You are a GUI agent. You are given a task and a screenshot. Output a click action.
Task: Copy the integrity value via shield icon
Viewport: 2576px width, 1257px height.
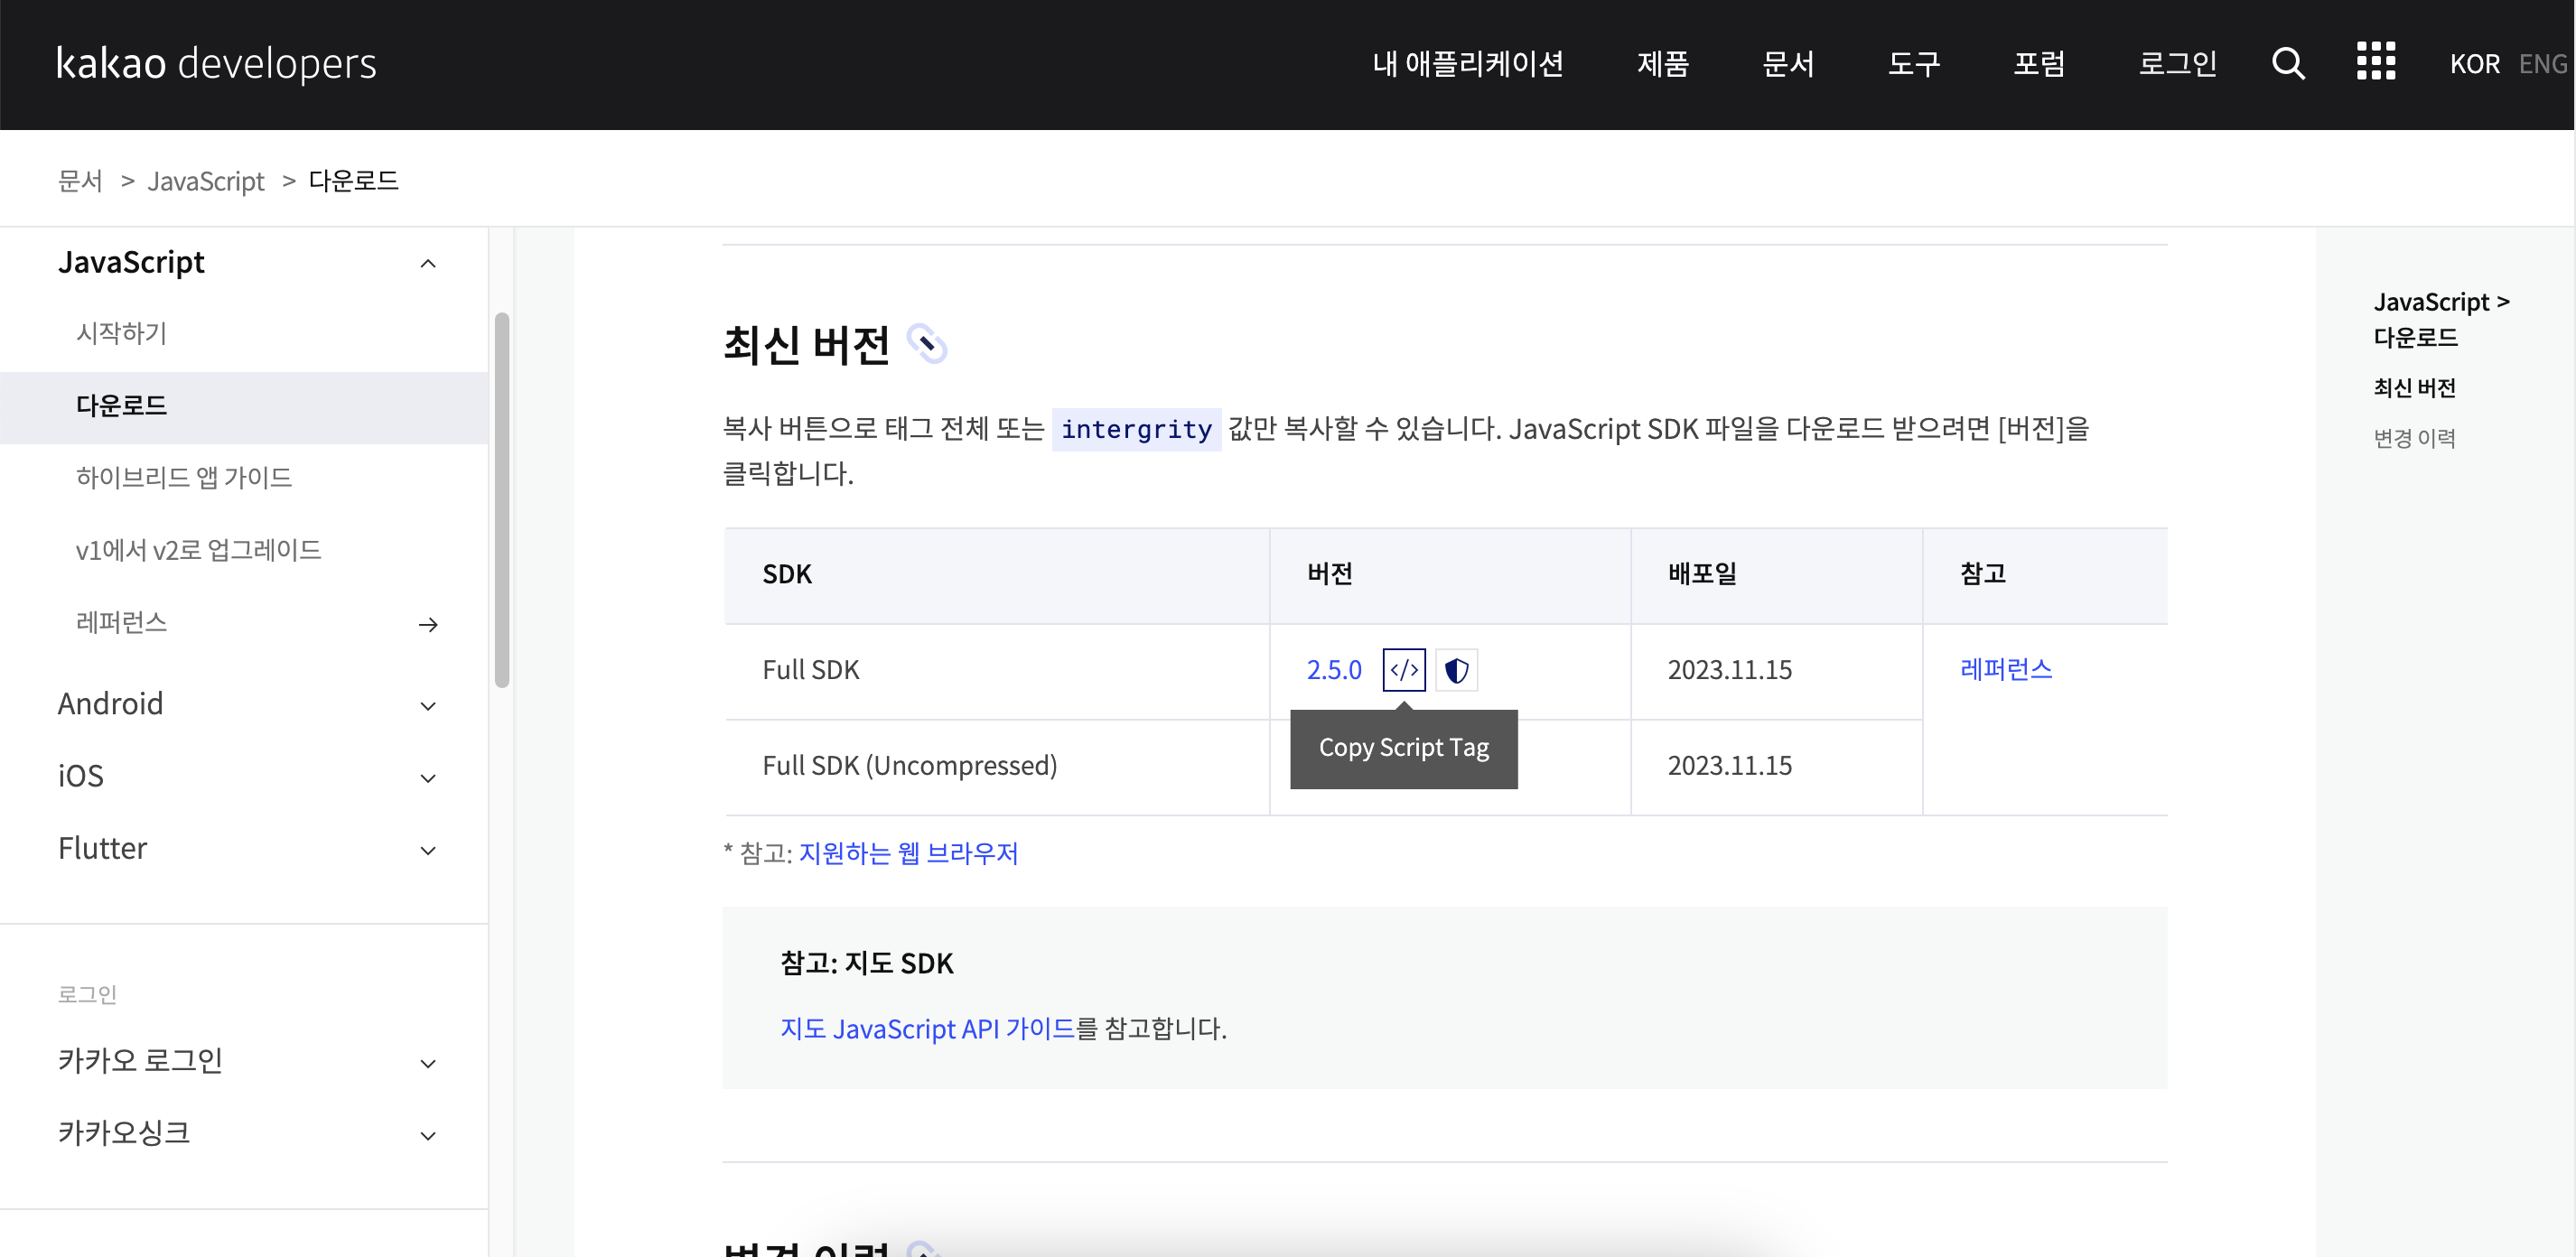pyautogui.click(x=1456, y=670)
